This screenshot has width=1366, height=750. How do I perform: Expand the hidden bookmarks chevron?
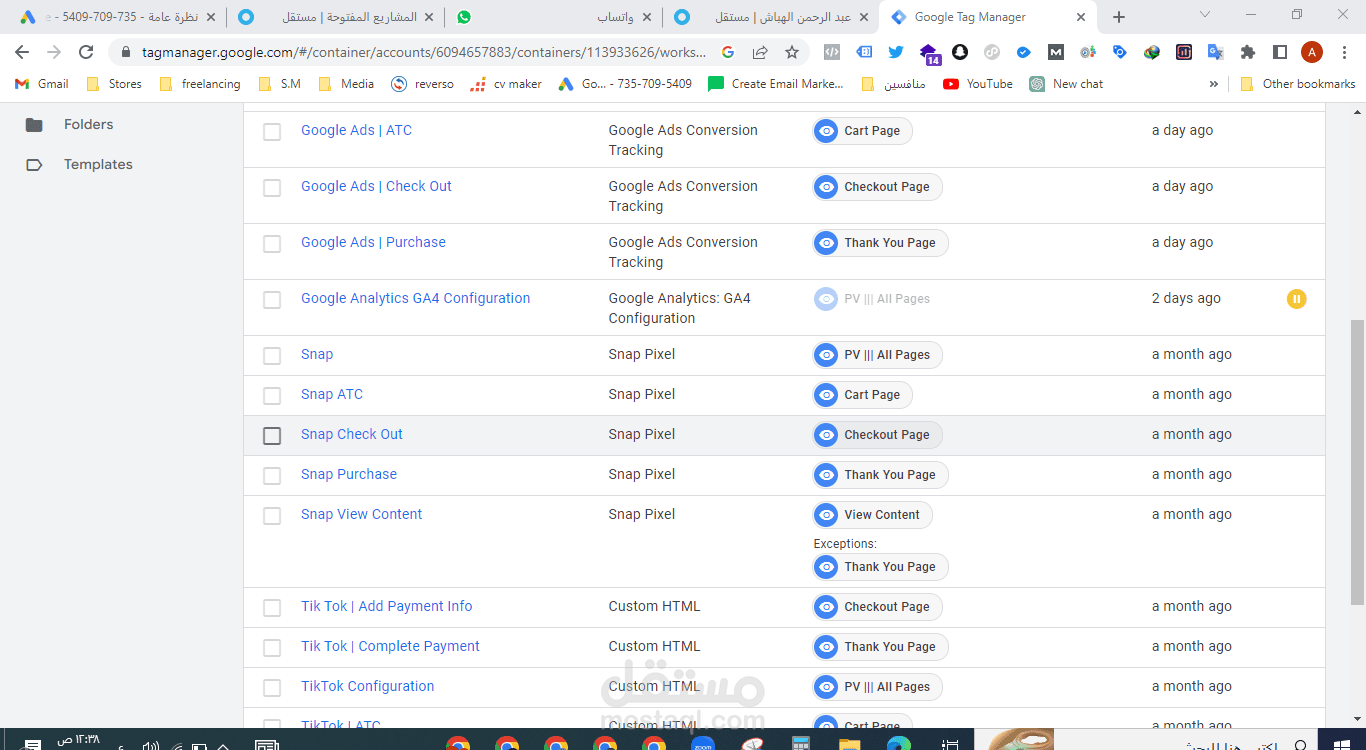[1214, 84]
